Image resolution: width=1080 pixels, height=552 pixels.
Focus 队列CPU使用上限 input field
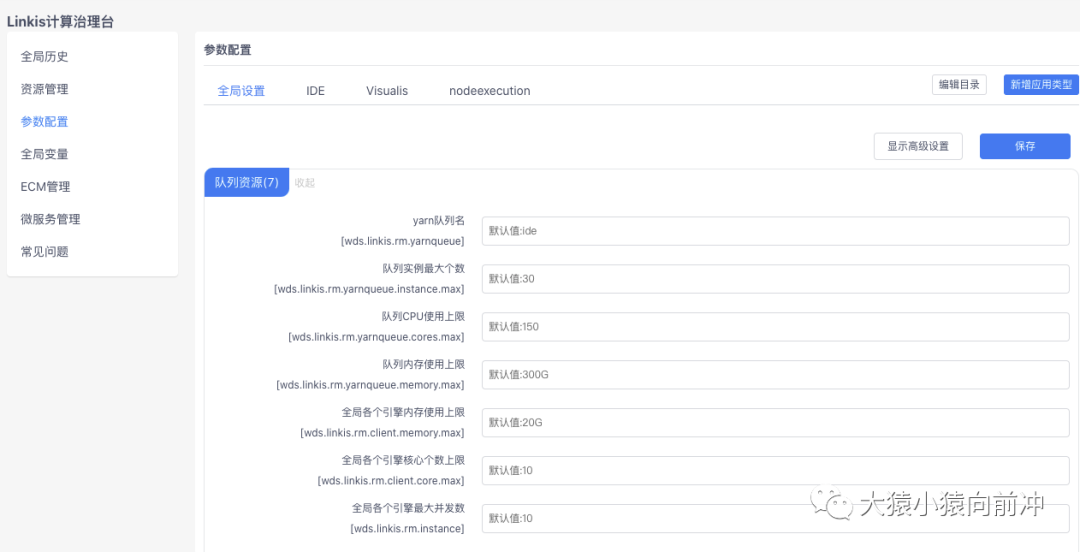click(x=776, y=327)
